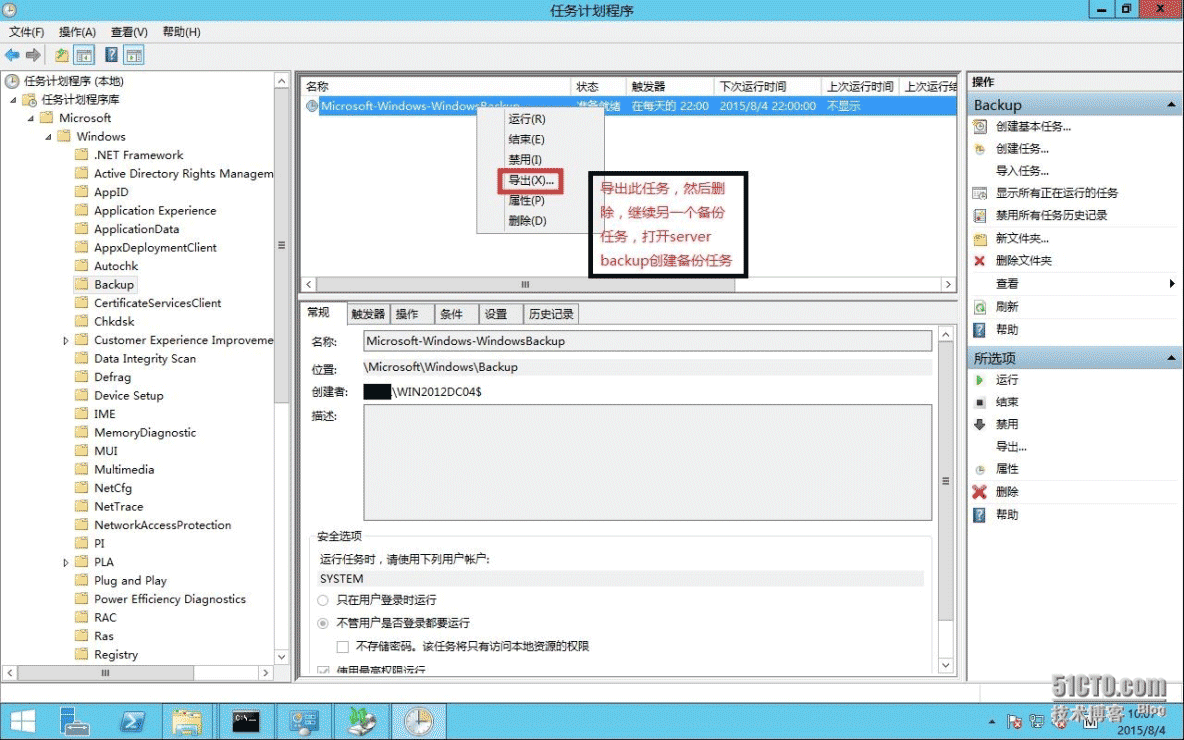Select 'run only when user is logged on' radio
Image resolution: width=1184 pixels, height=740 pixels.
point(323,600)
